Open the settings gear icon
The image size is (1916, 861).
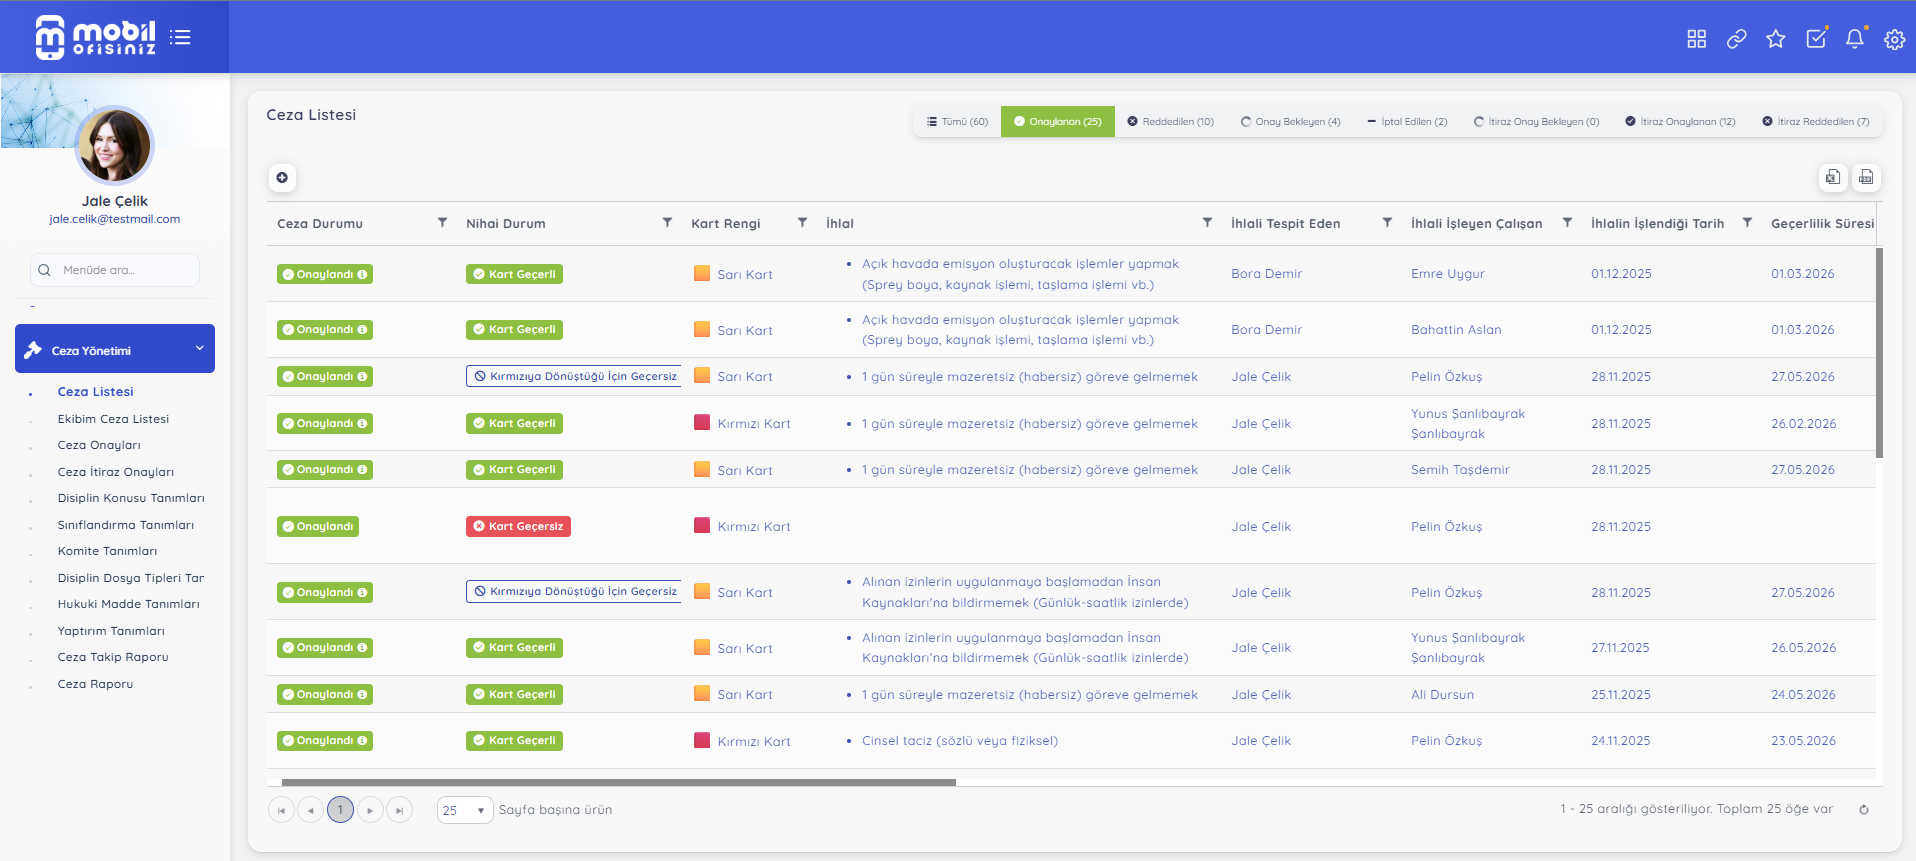1894,39
